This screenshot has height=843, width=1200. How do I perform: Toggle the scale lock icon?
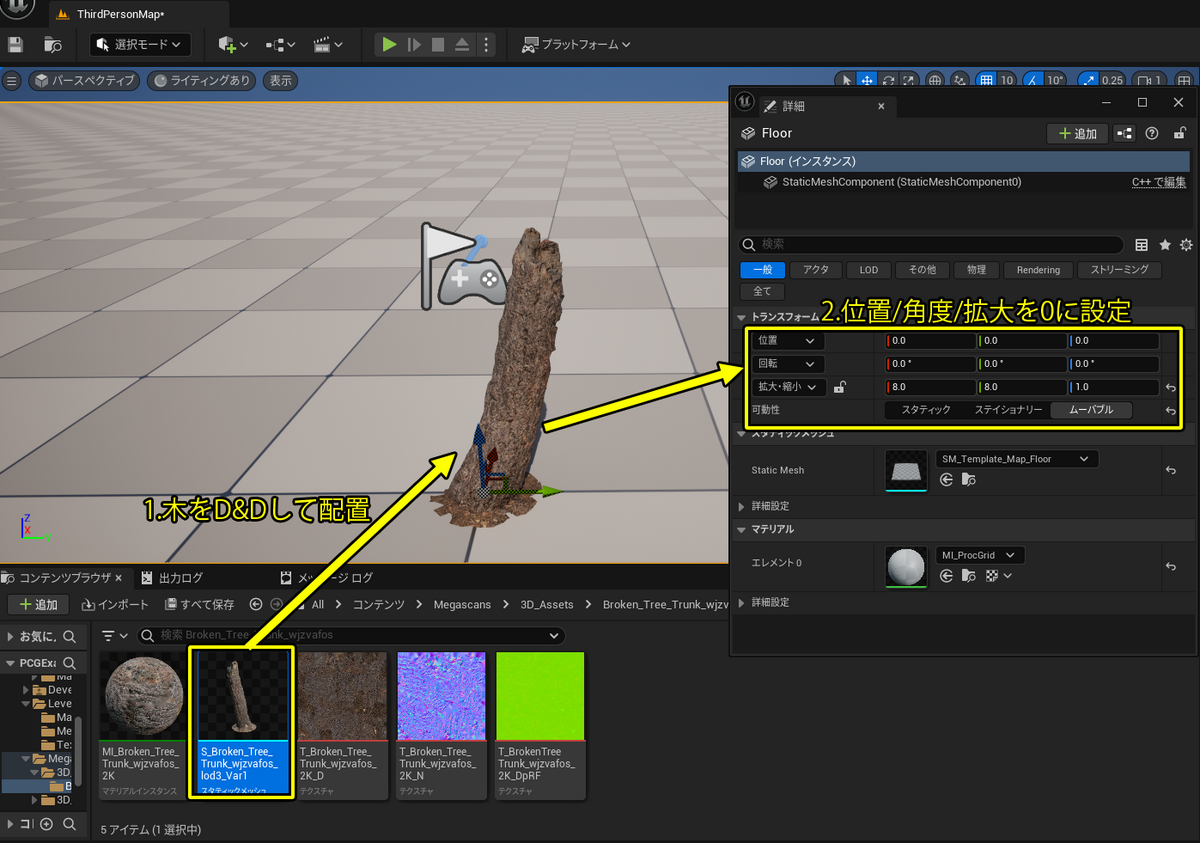click(841, 387)
